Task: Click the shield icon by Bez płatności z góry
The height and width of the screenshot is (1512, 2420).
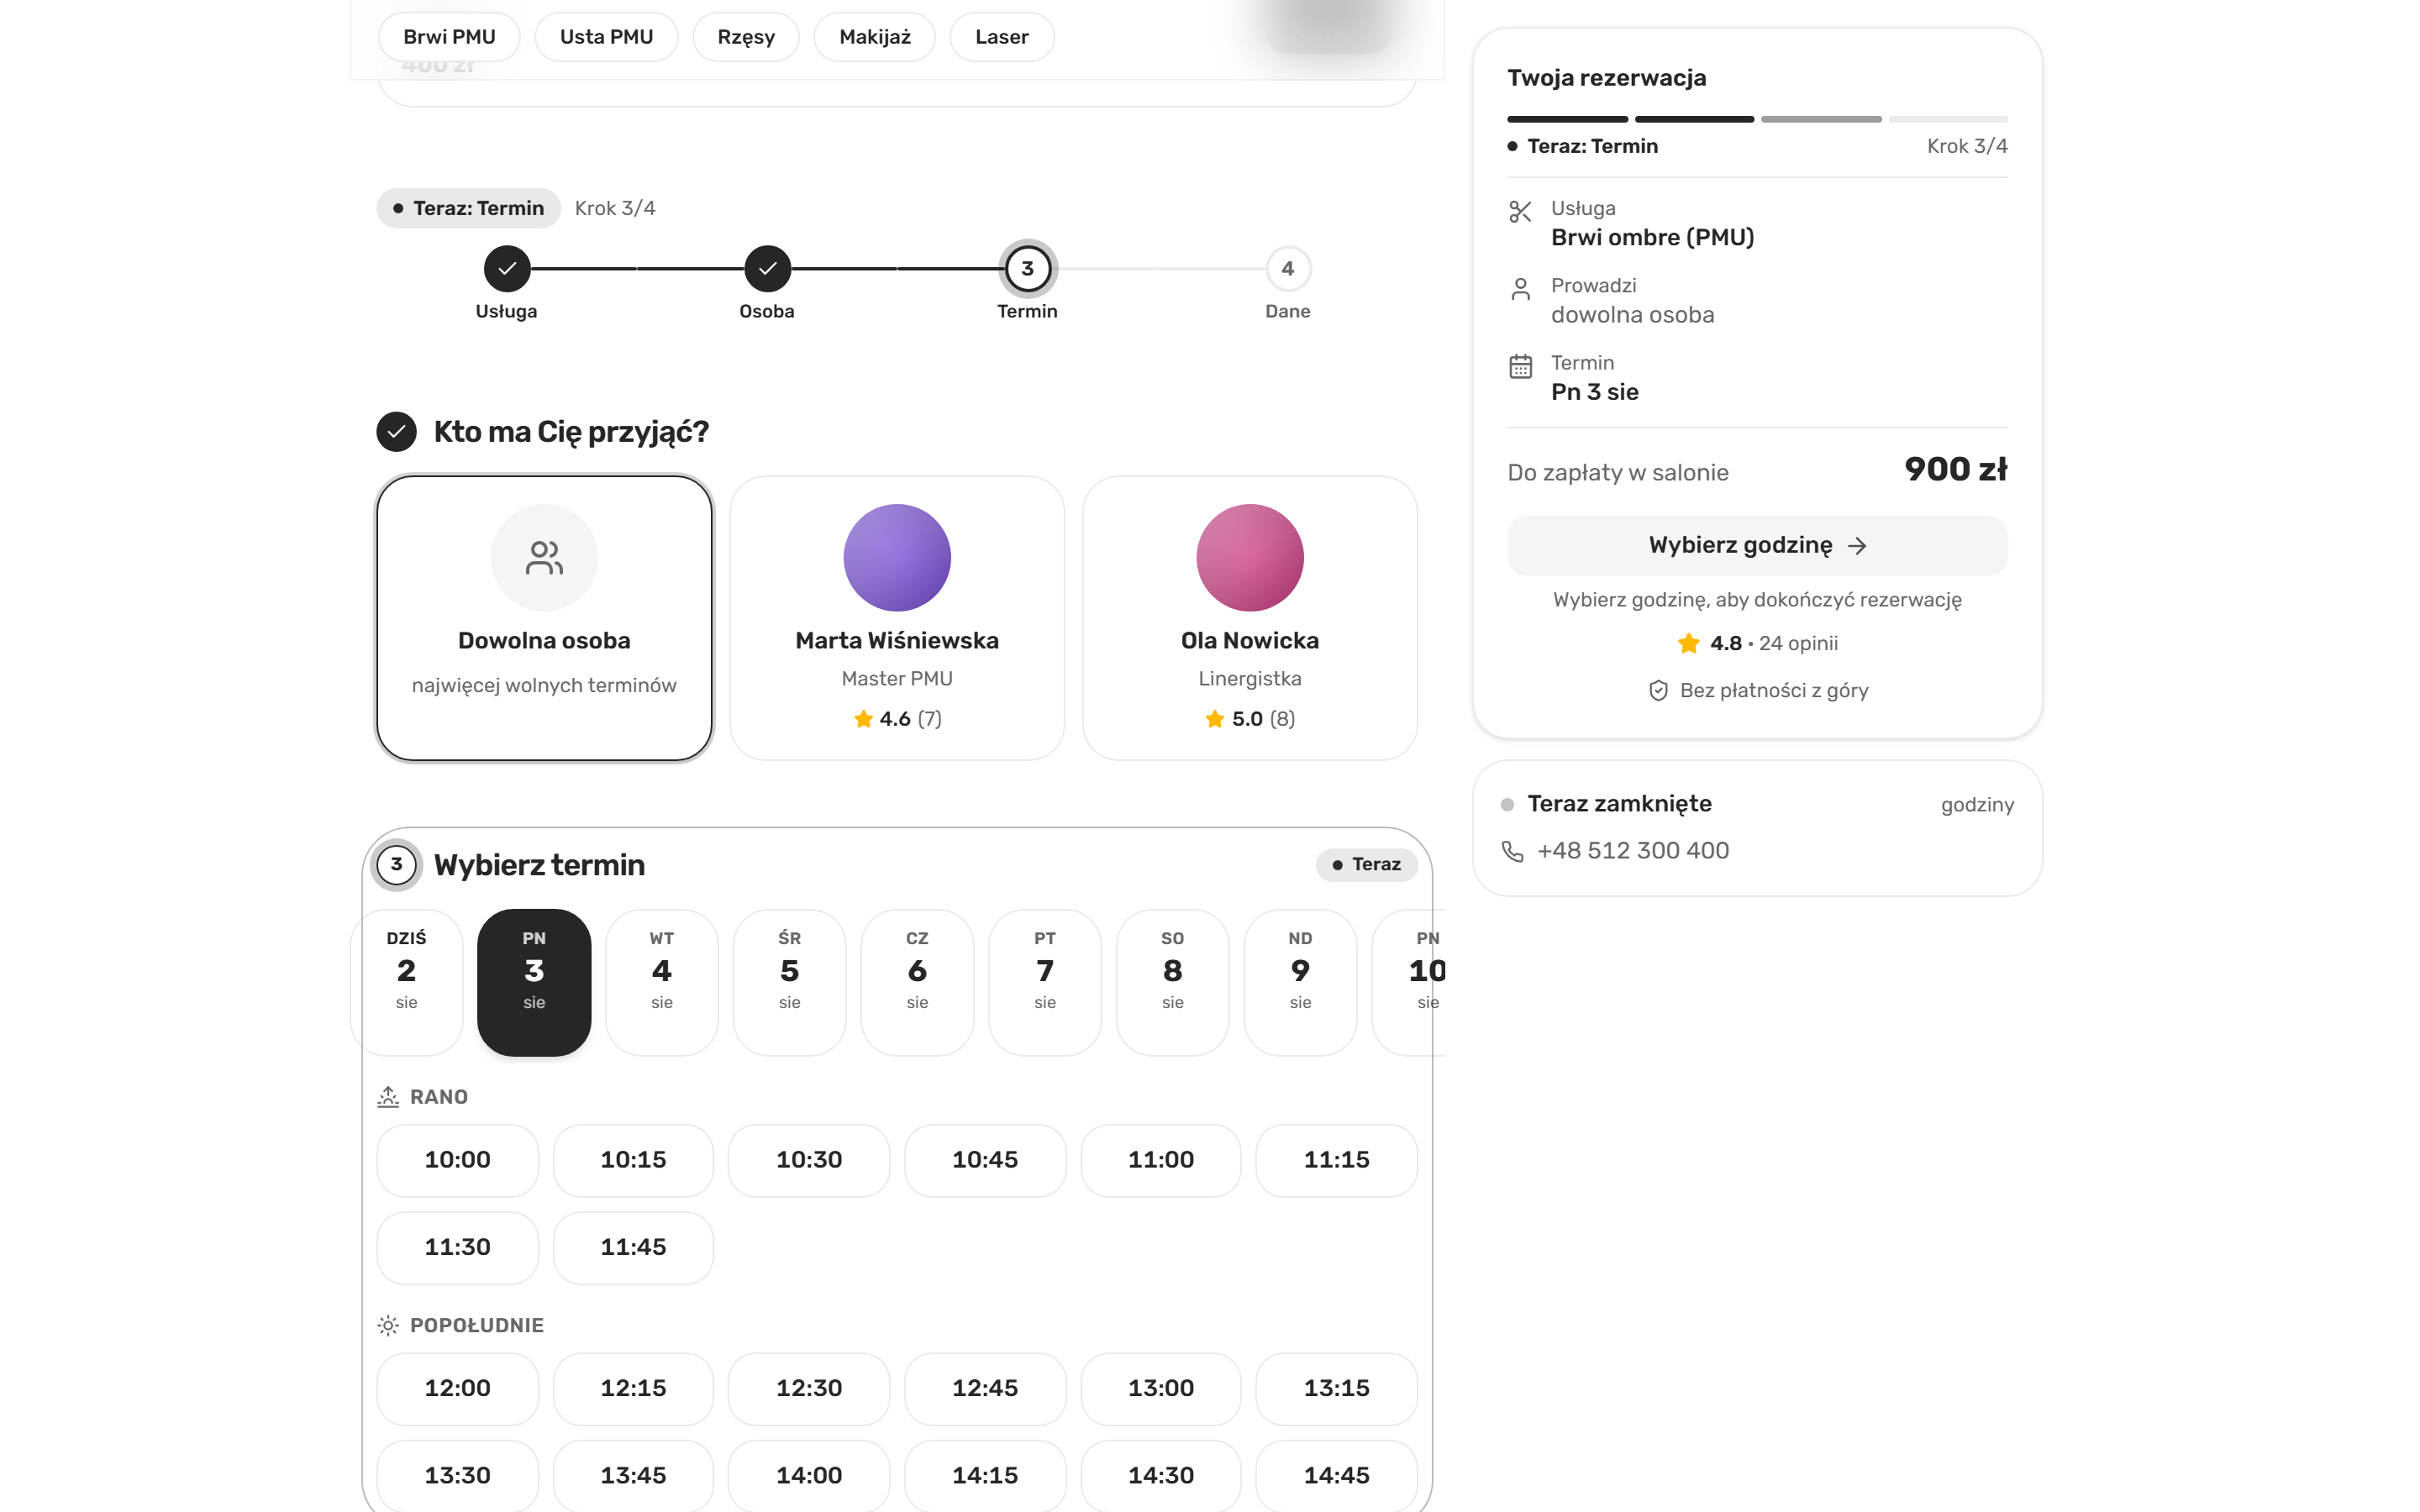Action: [x=1658, y=691]
